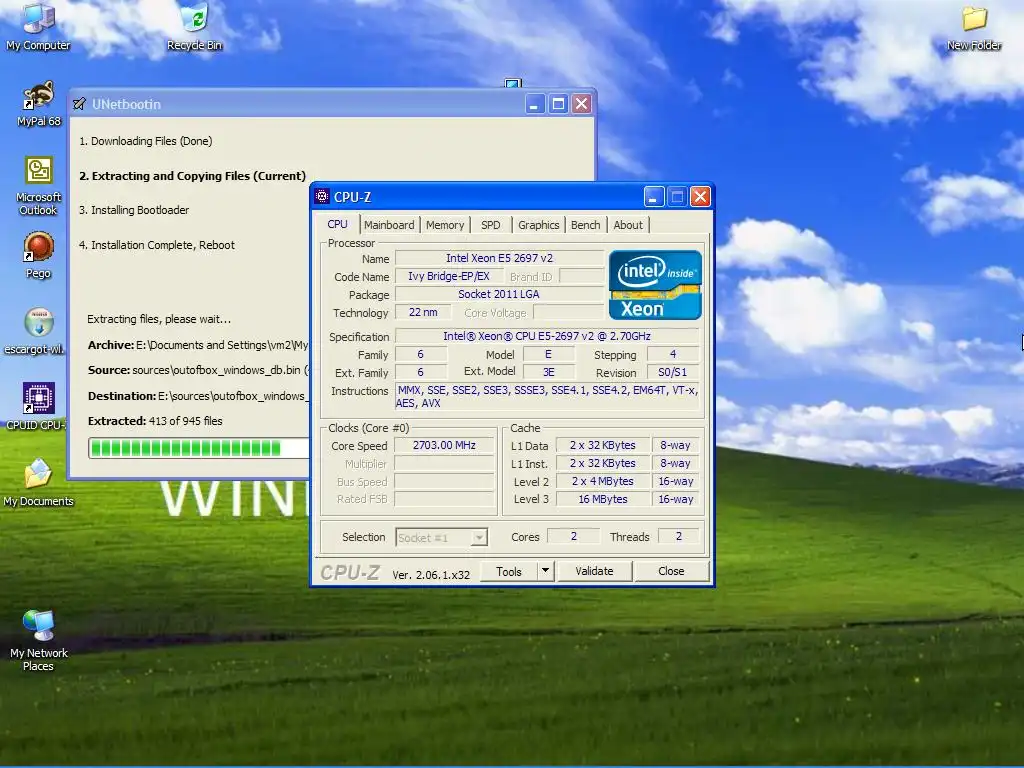The image size is (1024, 768).
Task: Expand the Tools dropdown arrow
Action: click(545, 571)
